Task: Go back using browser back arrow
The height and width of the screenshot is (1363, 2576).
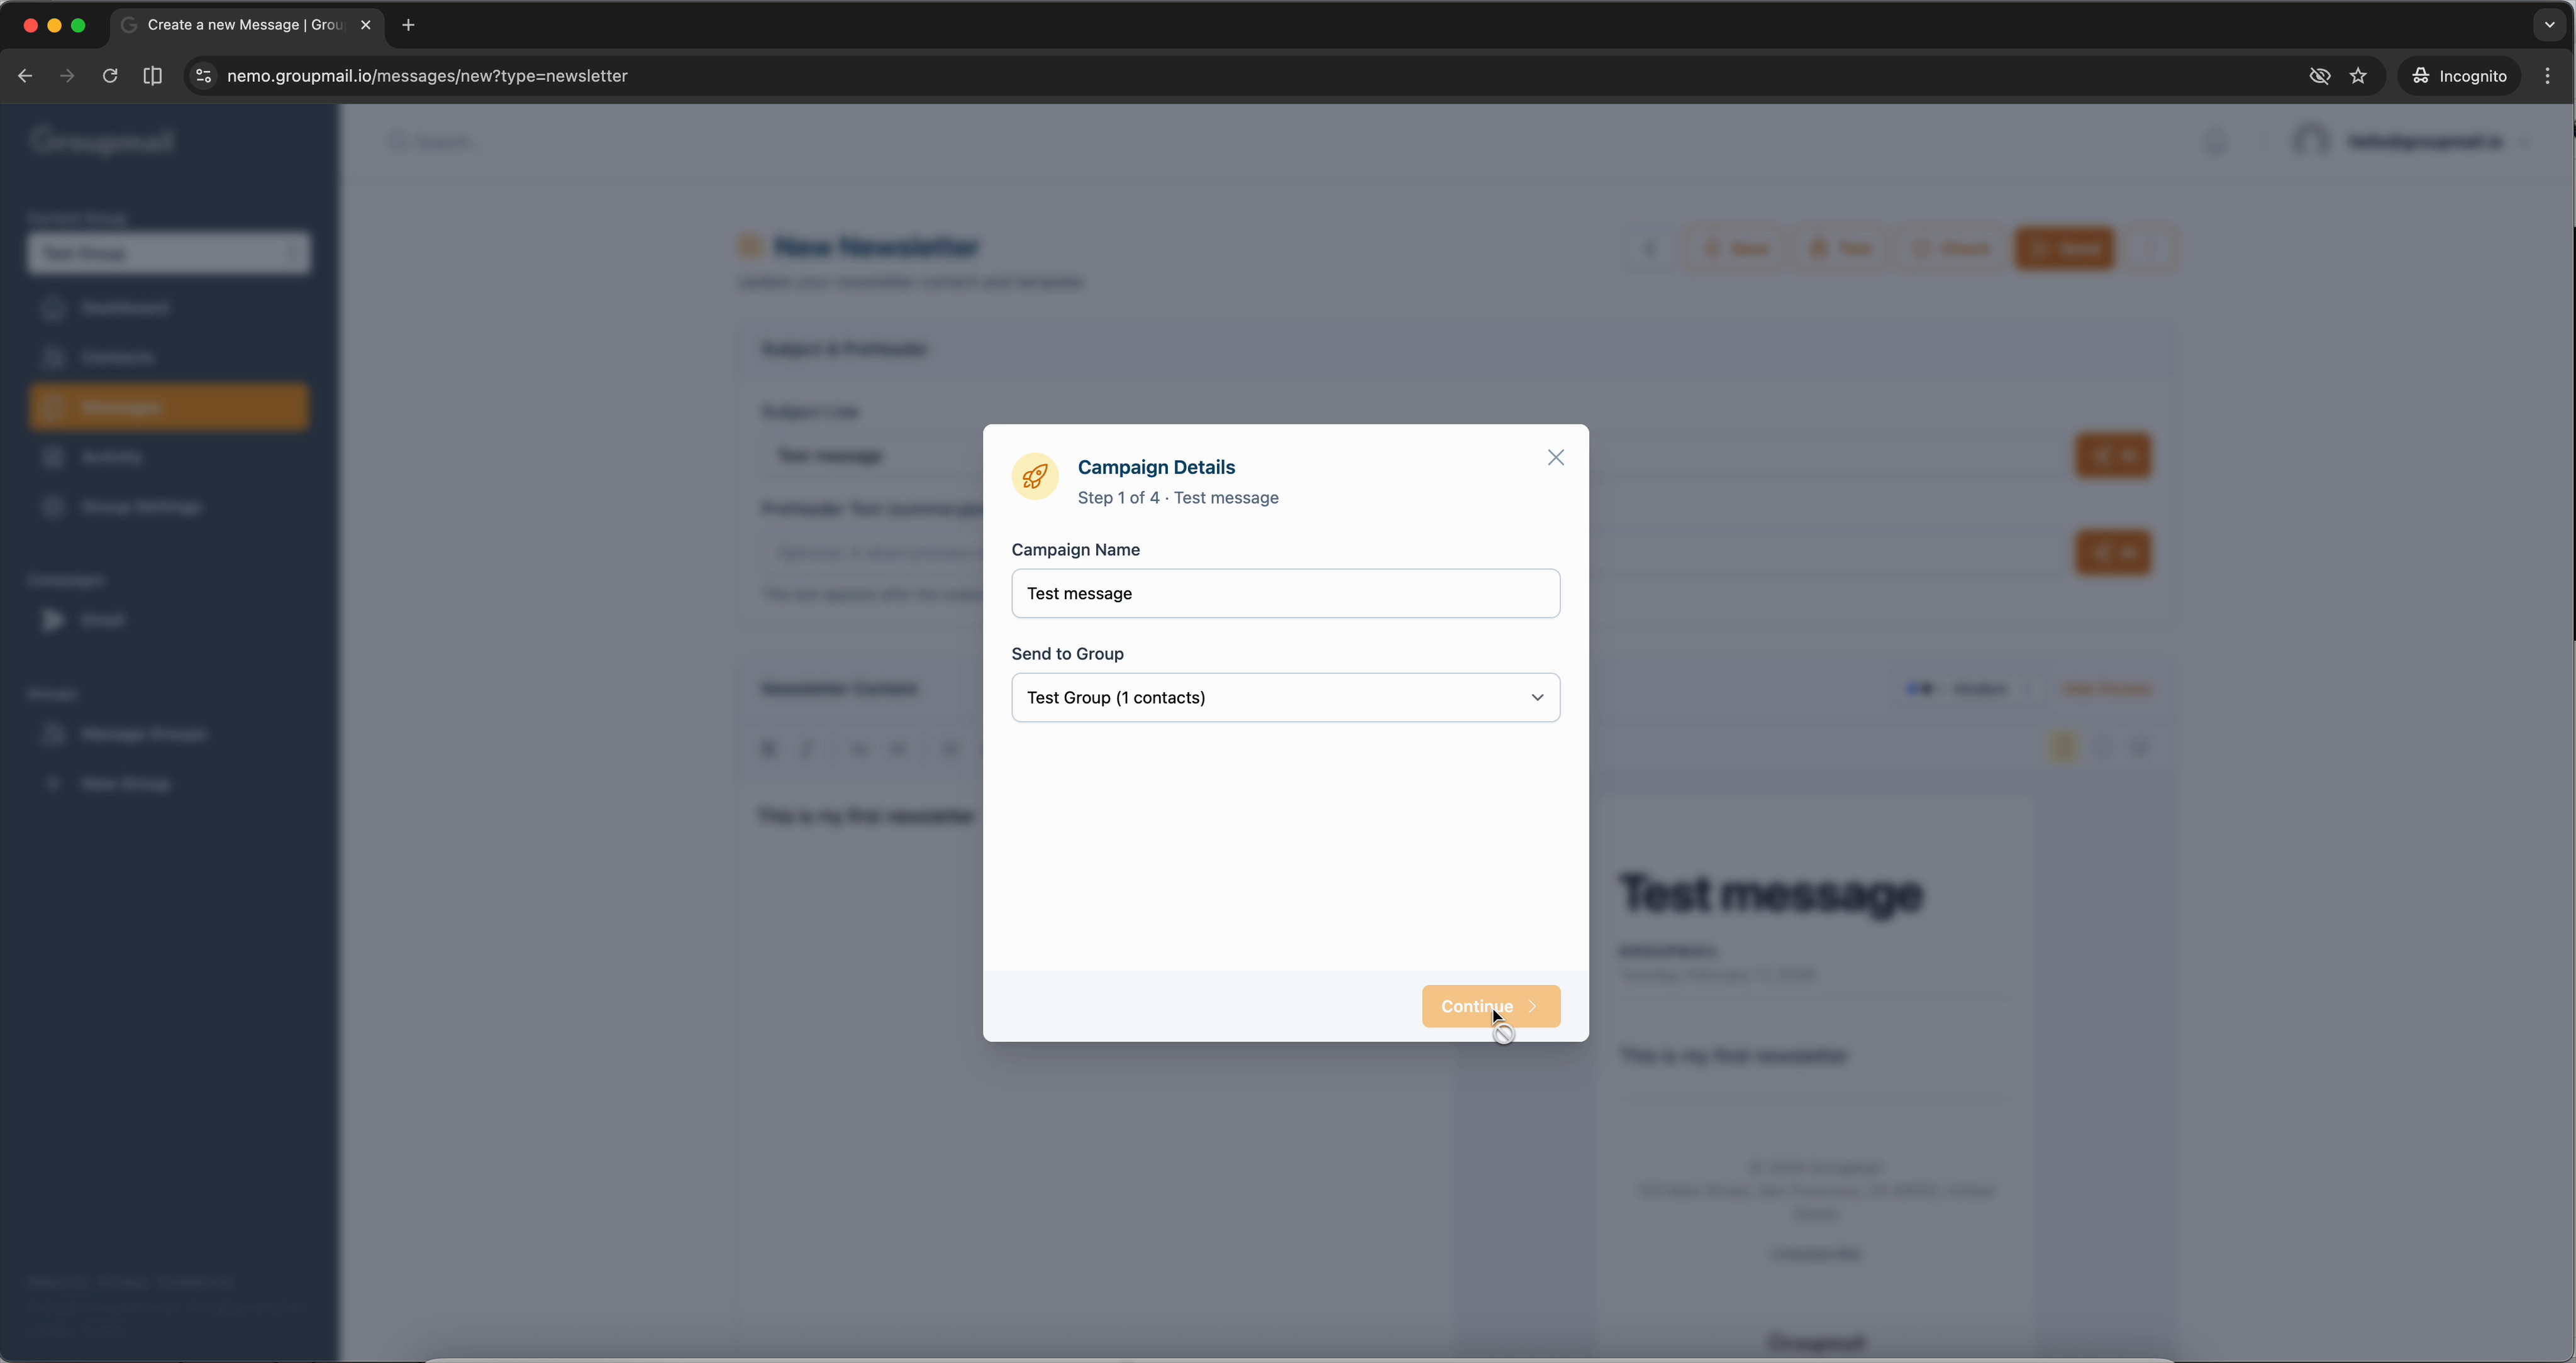Action: coord(25,76)
